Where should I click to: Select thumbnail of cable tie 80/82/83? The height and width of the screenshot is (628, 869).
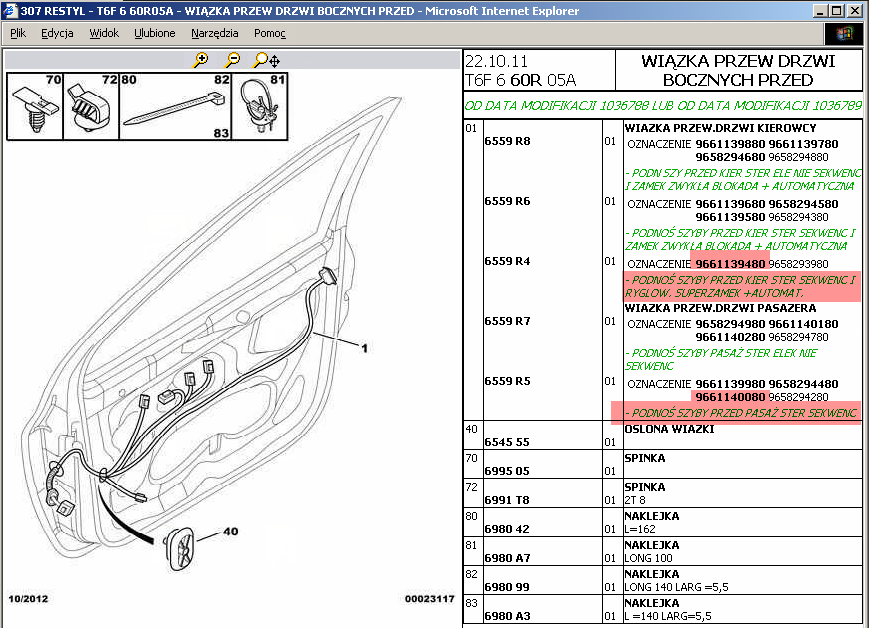(175, 106)
